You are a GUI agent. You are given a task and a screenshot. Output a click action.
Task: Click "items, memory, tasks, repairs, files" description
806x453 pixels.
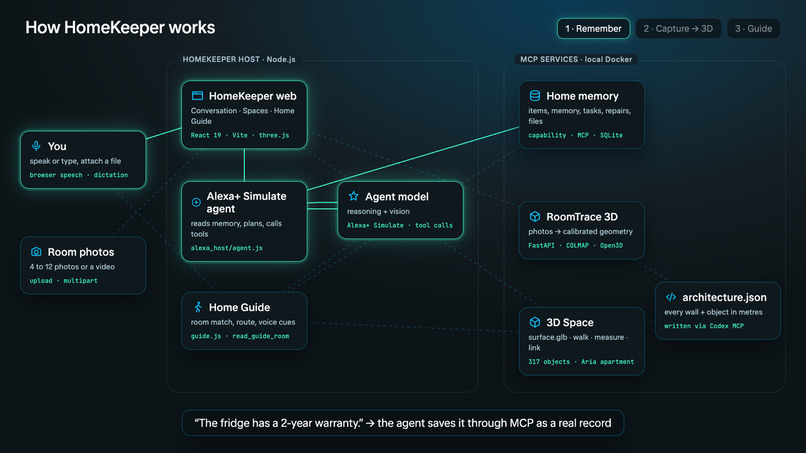(x=579, y=116)
